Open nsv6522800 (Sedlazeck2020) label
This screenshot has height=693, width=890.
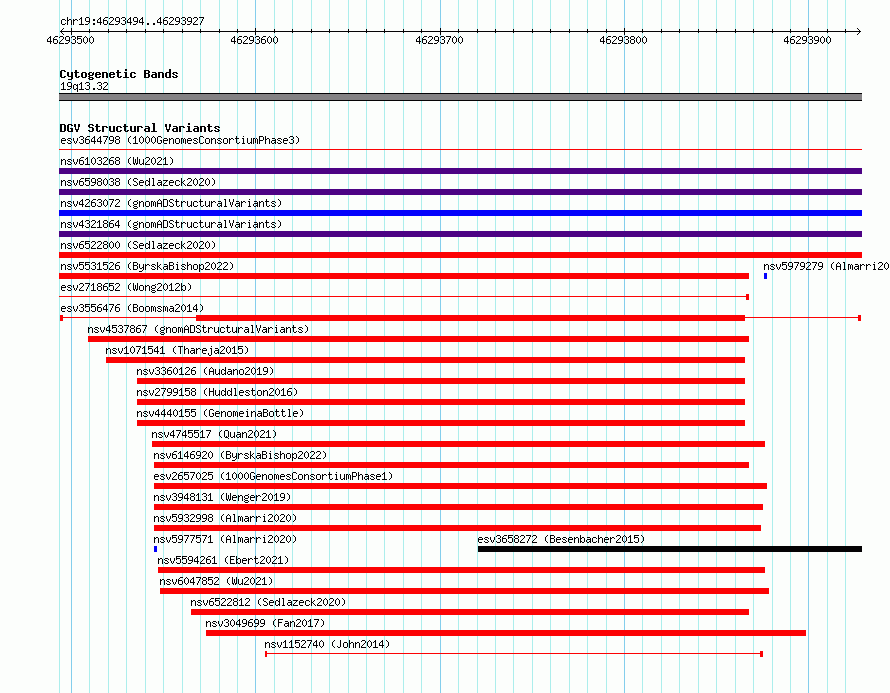coord(138,245)
